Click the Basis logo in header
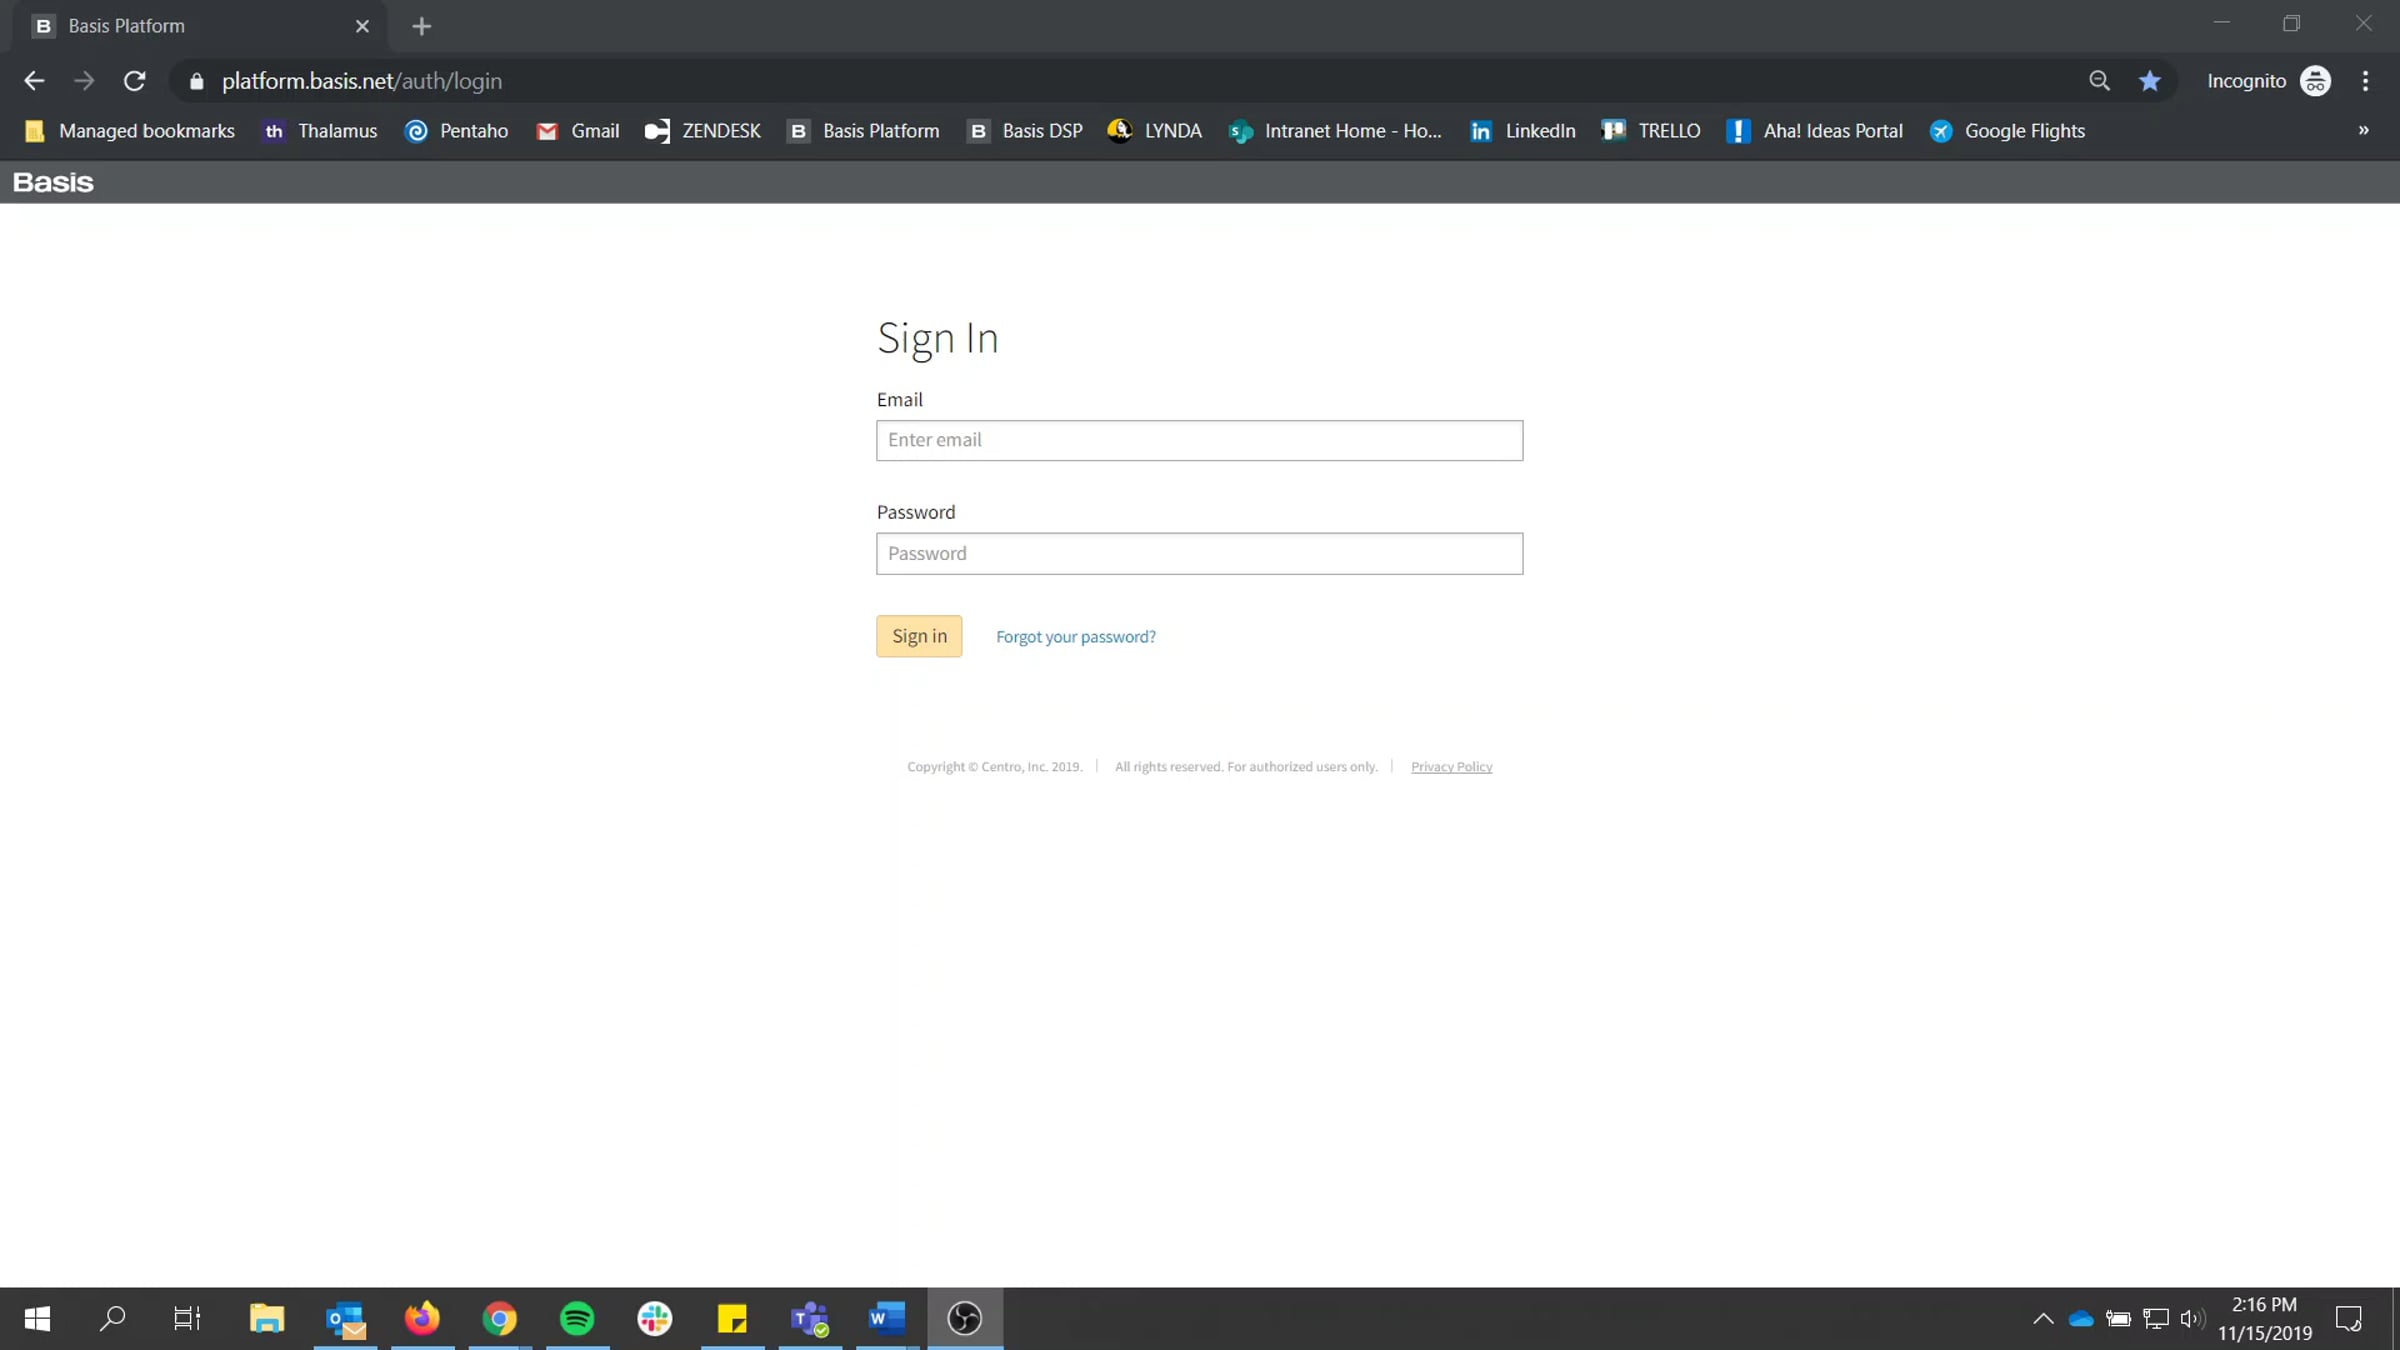Viewport: 2400px width, 1350px height. (x=53, y=182)
